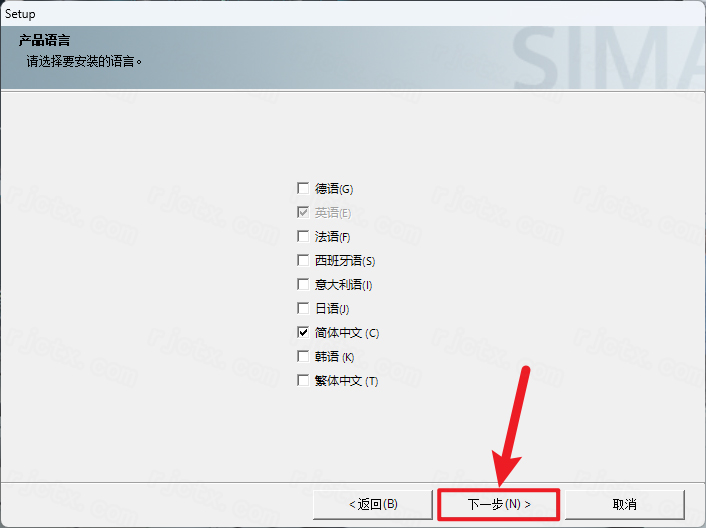Click the 繁体中文 (T) label text
Image resolution: width=706 pixels, height=528 pixels.
pos(346,380)
